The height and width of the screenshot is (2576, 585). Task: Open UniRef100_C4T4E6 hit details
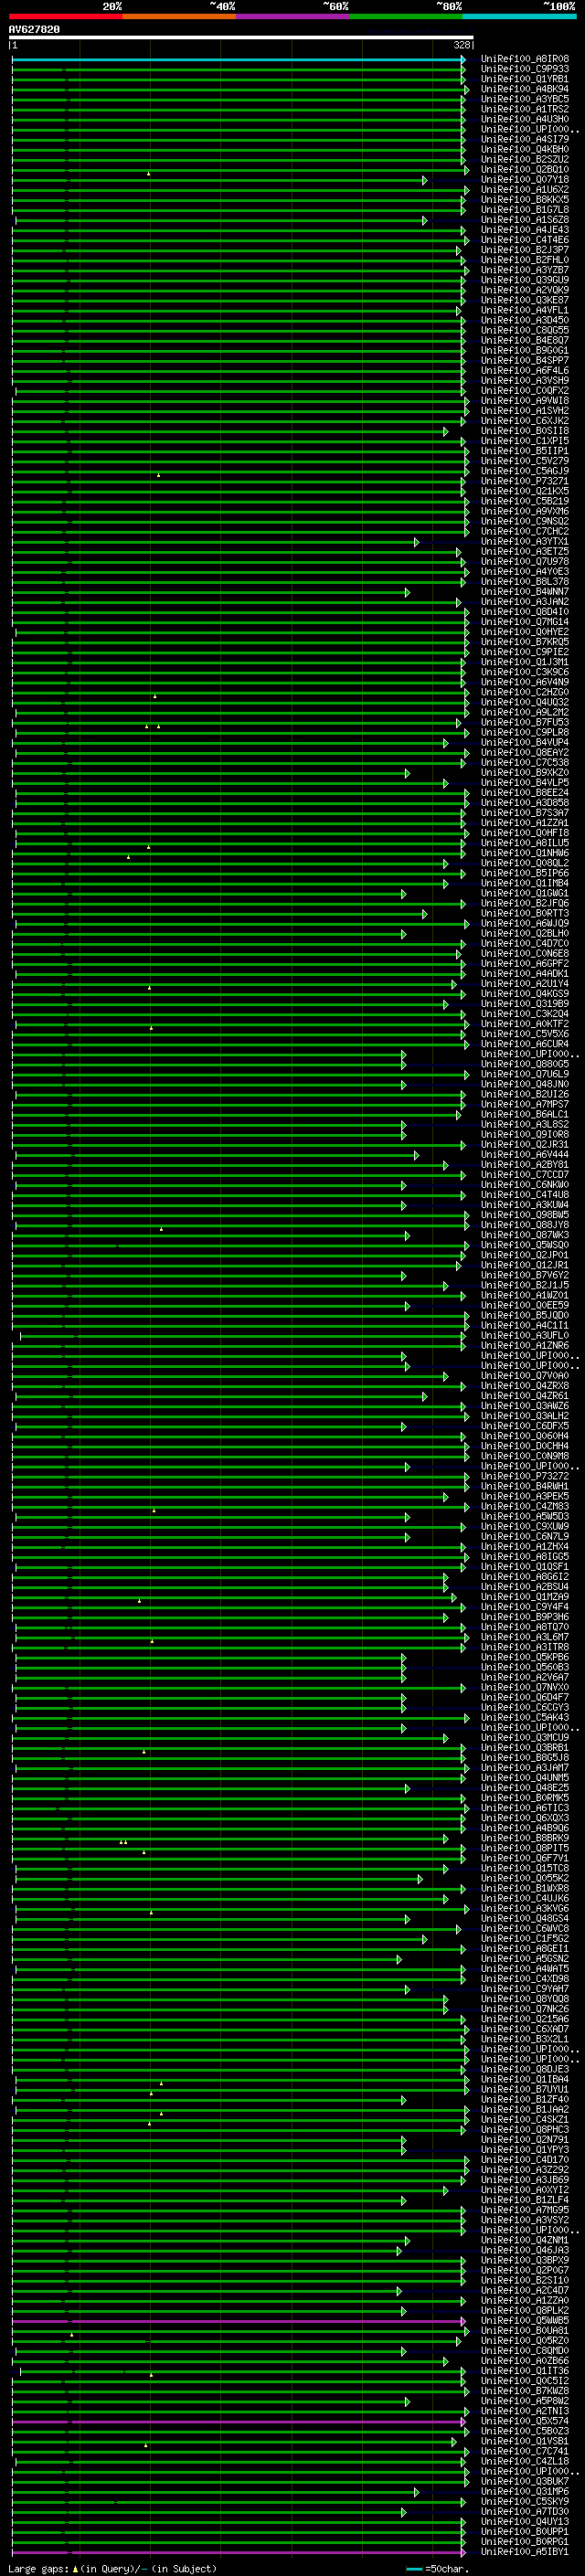point(525,240)
